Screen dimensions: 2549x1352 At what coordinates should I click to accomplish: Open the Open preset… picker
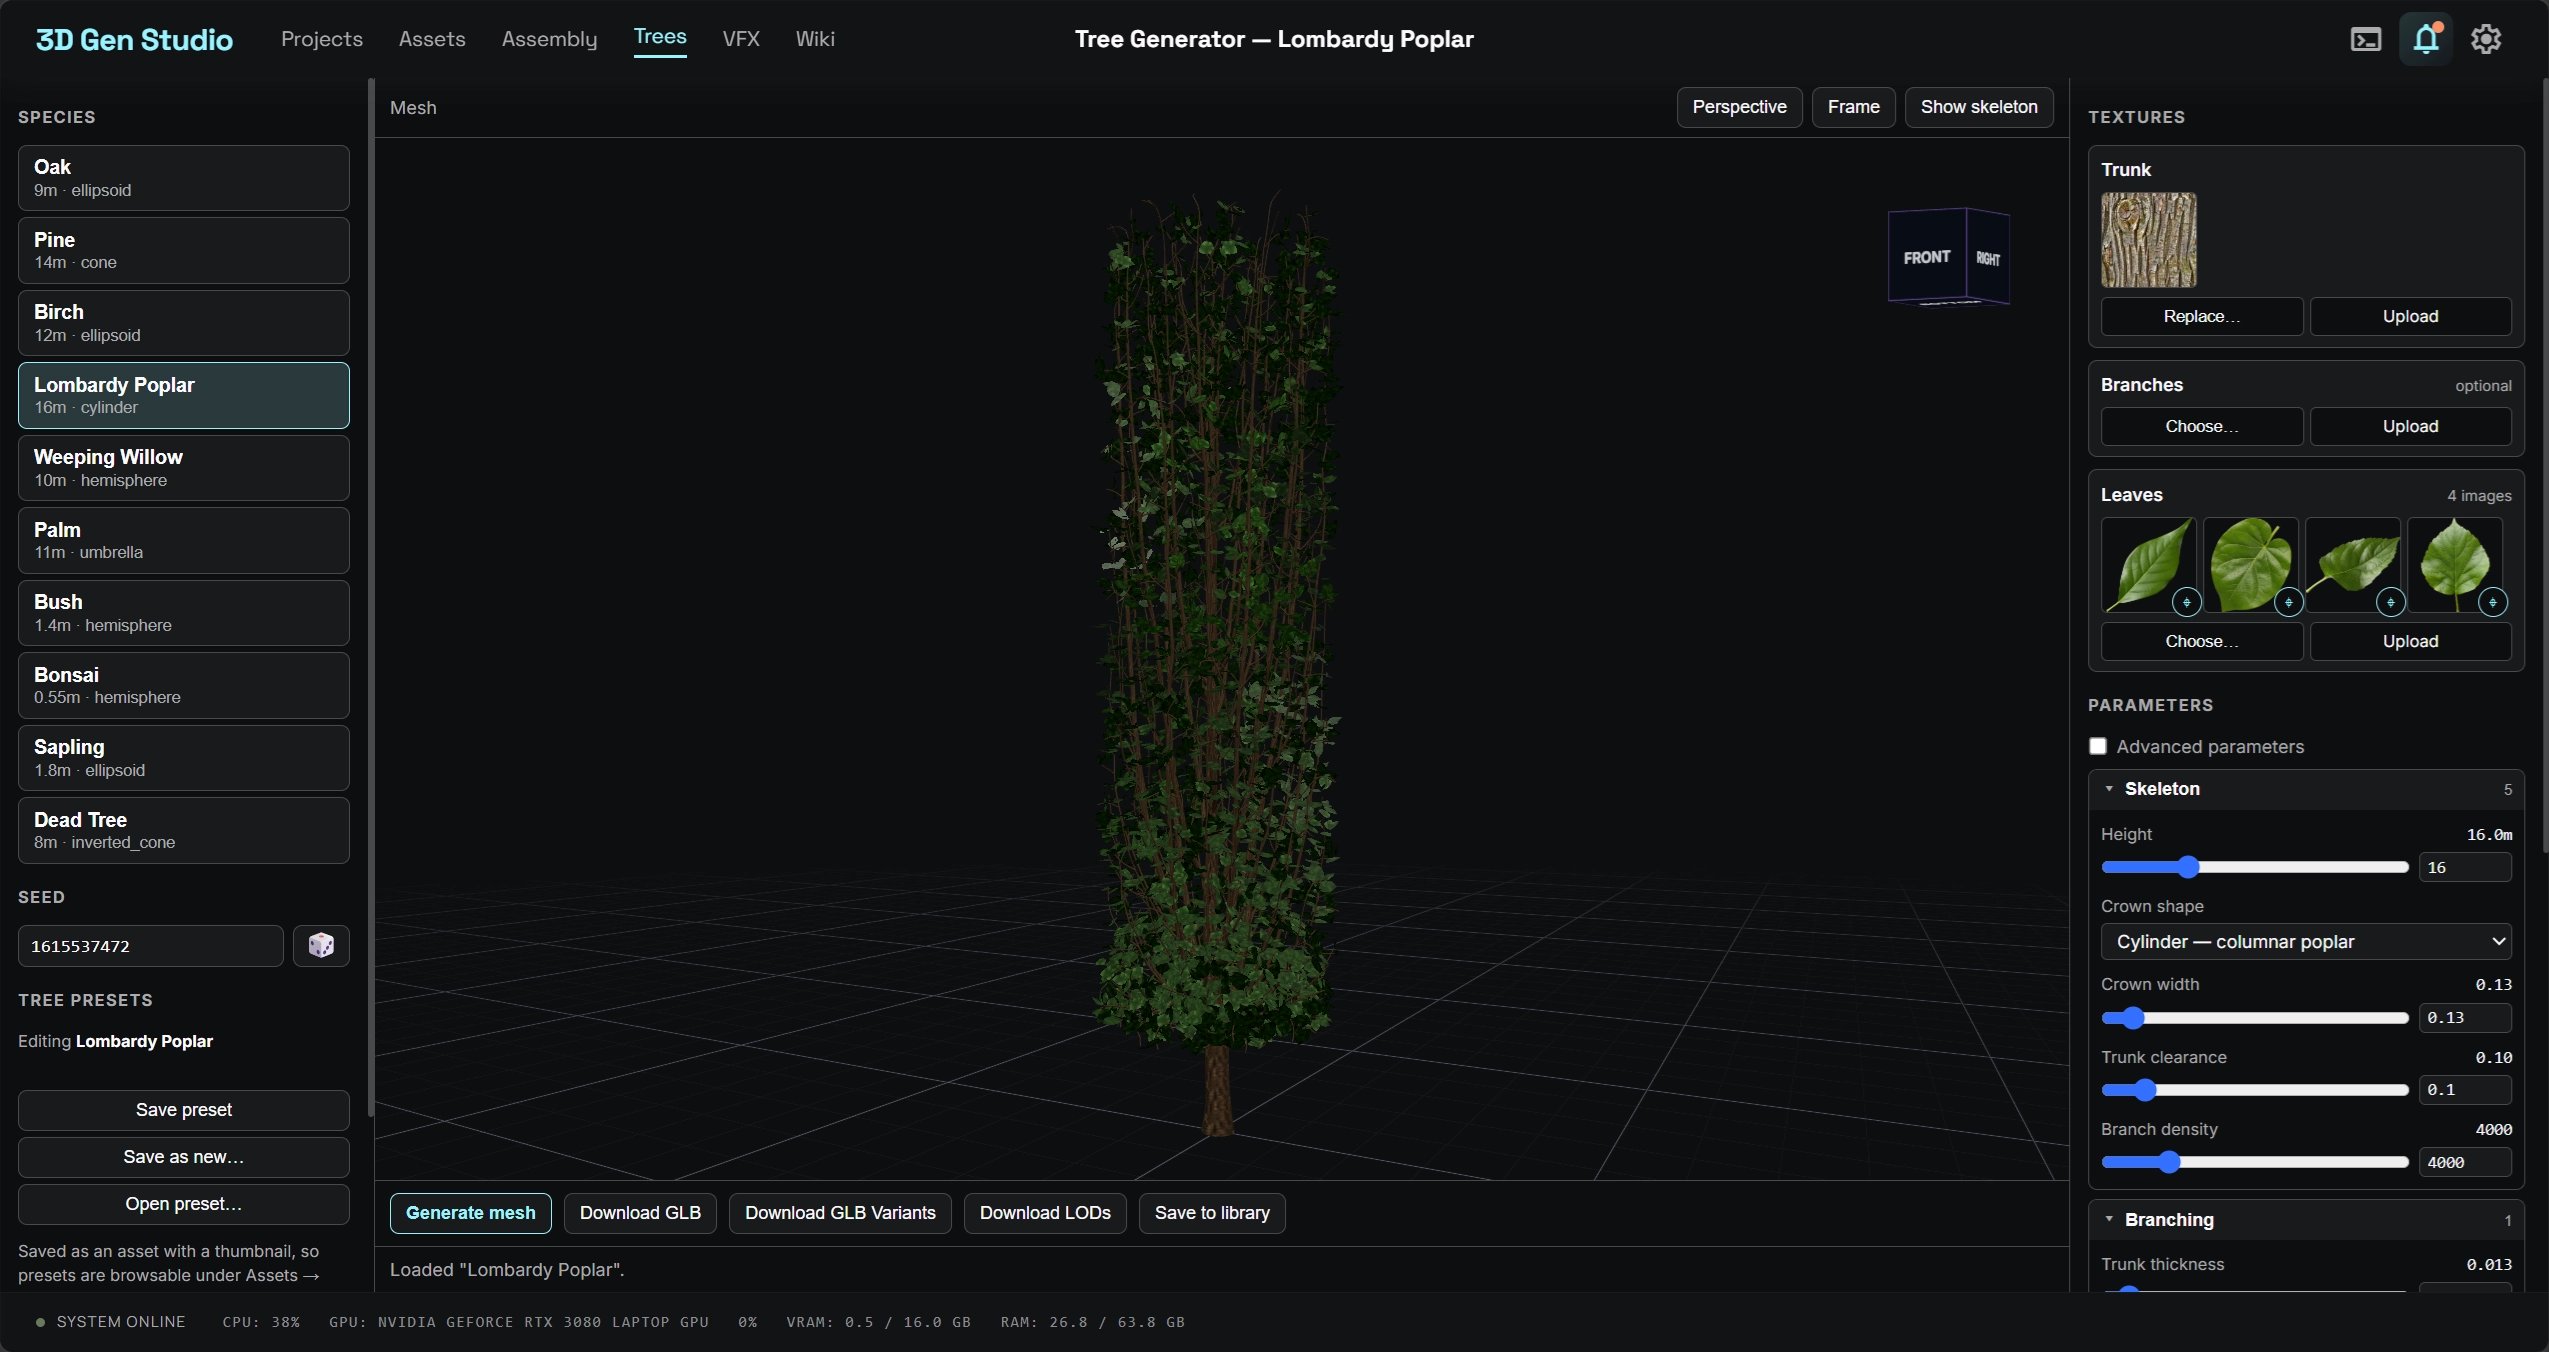(184, 1204)
